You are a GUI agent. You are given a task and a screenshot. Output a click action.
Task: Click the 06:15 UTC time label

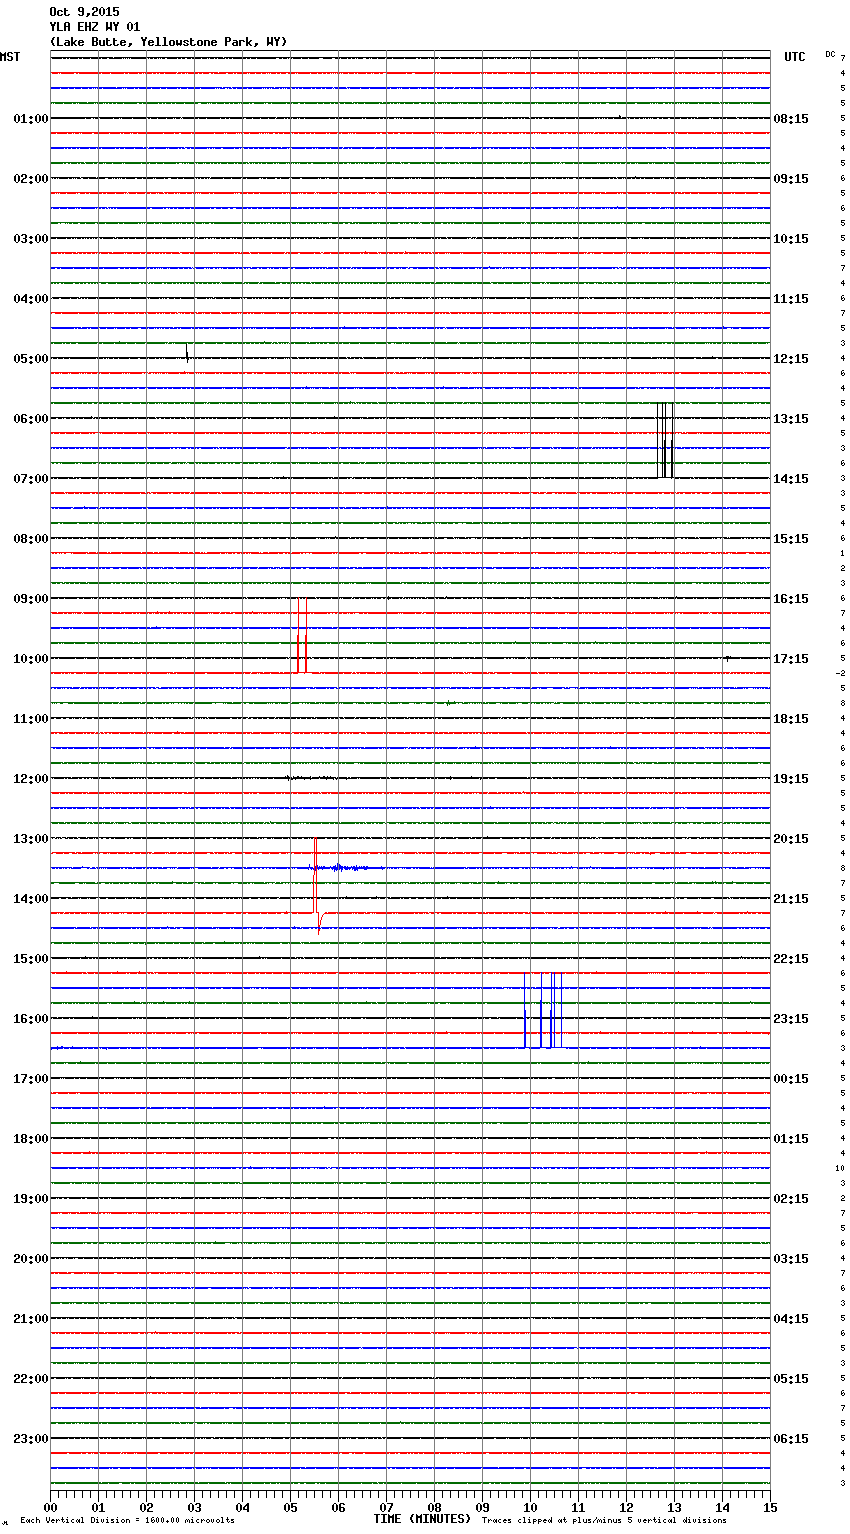pos(791,1439)
